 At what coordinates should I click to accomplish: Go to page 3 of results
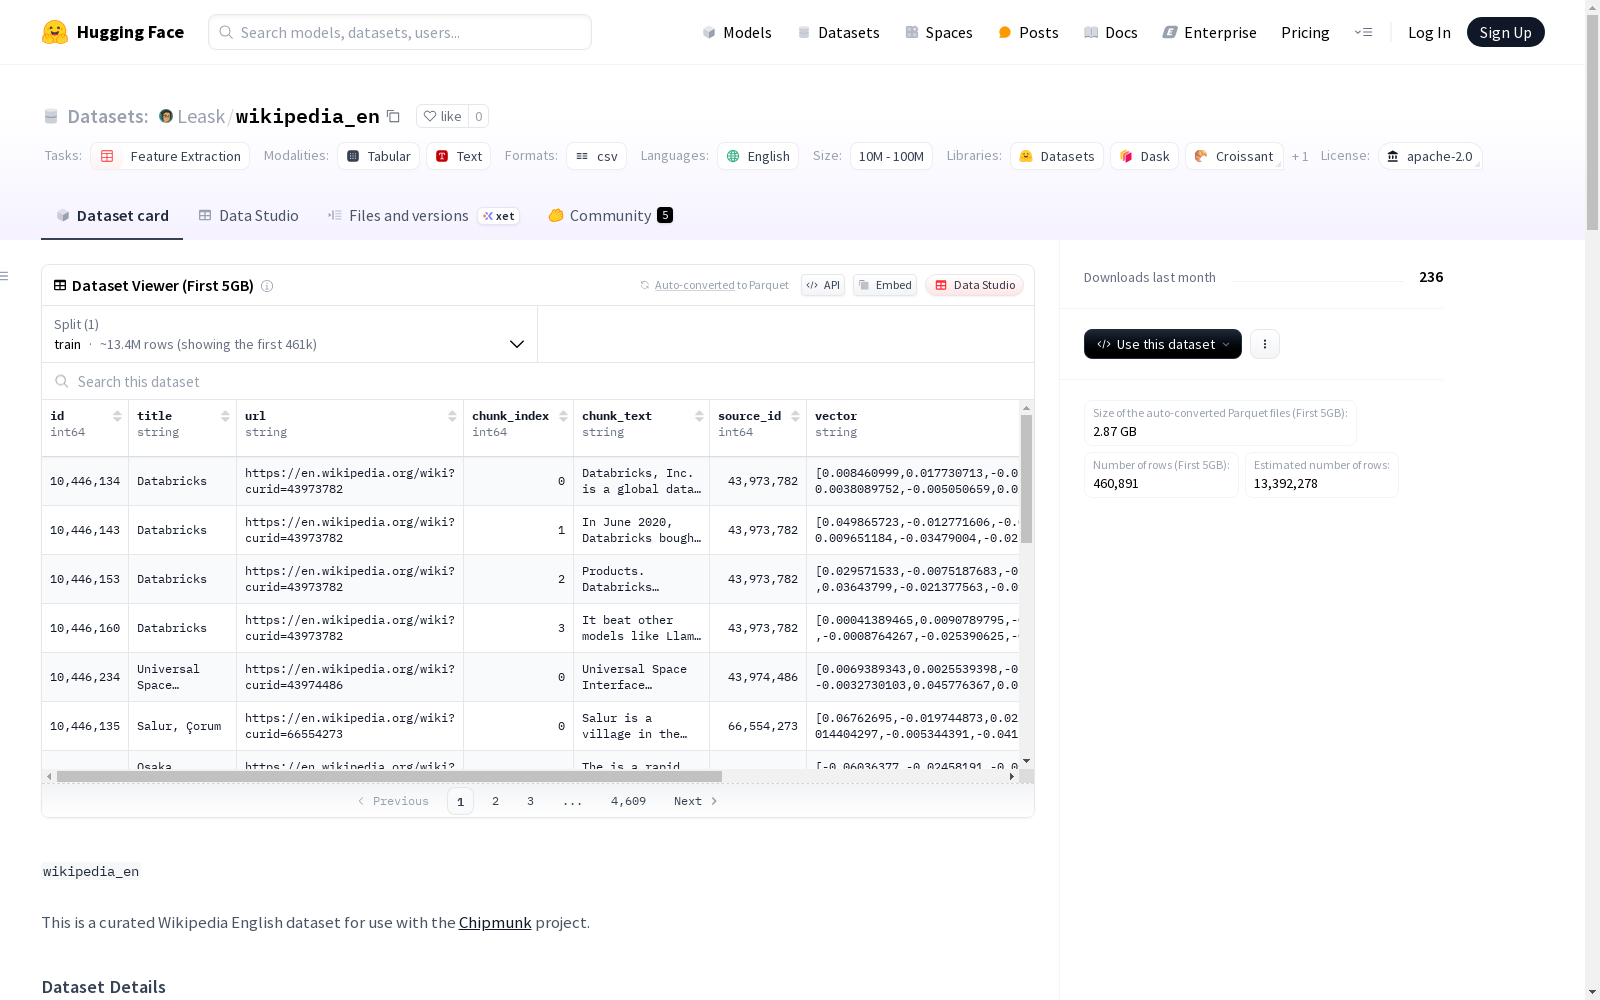tap(530, 801)
